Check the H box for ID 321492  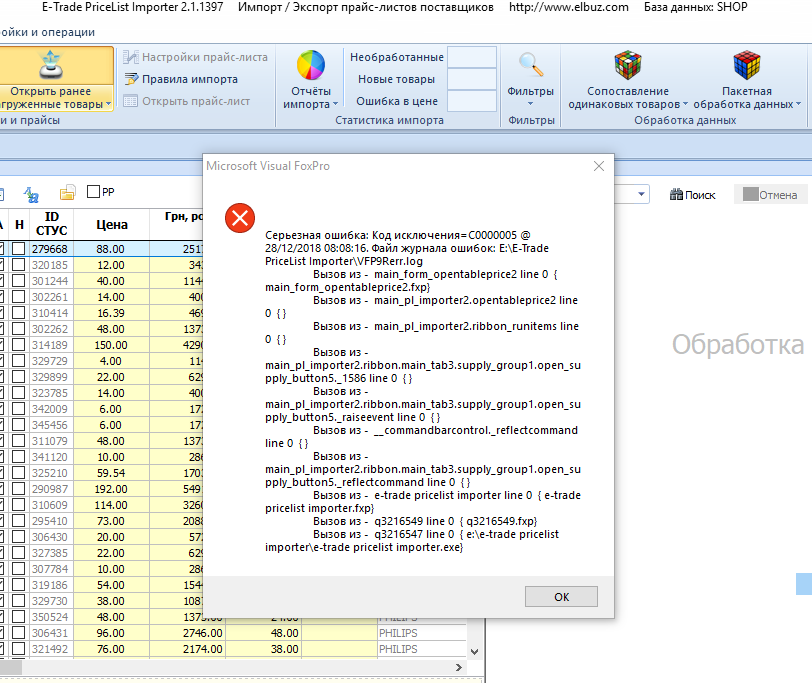pyautogui.click(x=19, y=649)
